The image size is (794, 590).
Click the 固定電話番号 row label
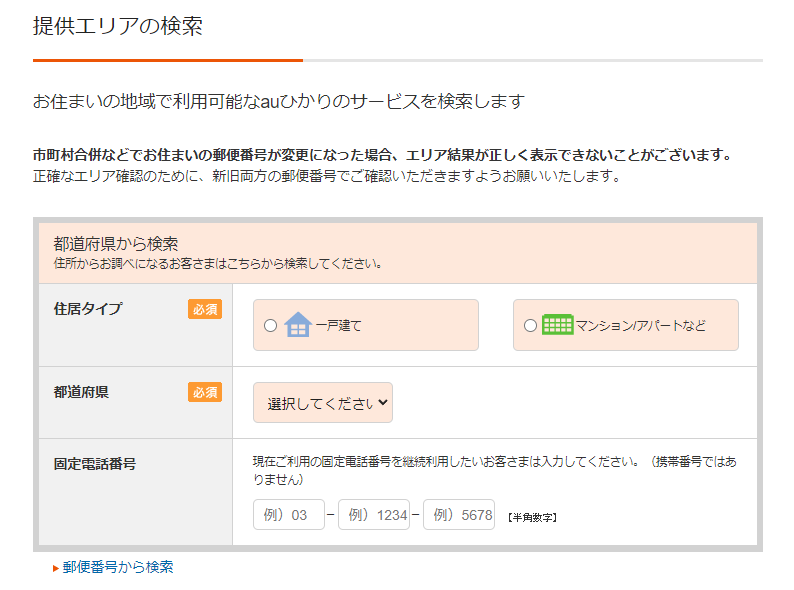pos(94,464)
